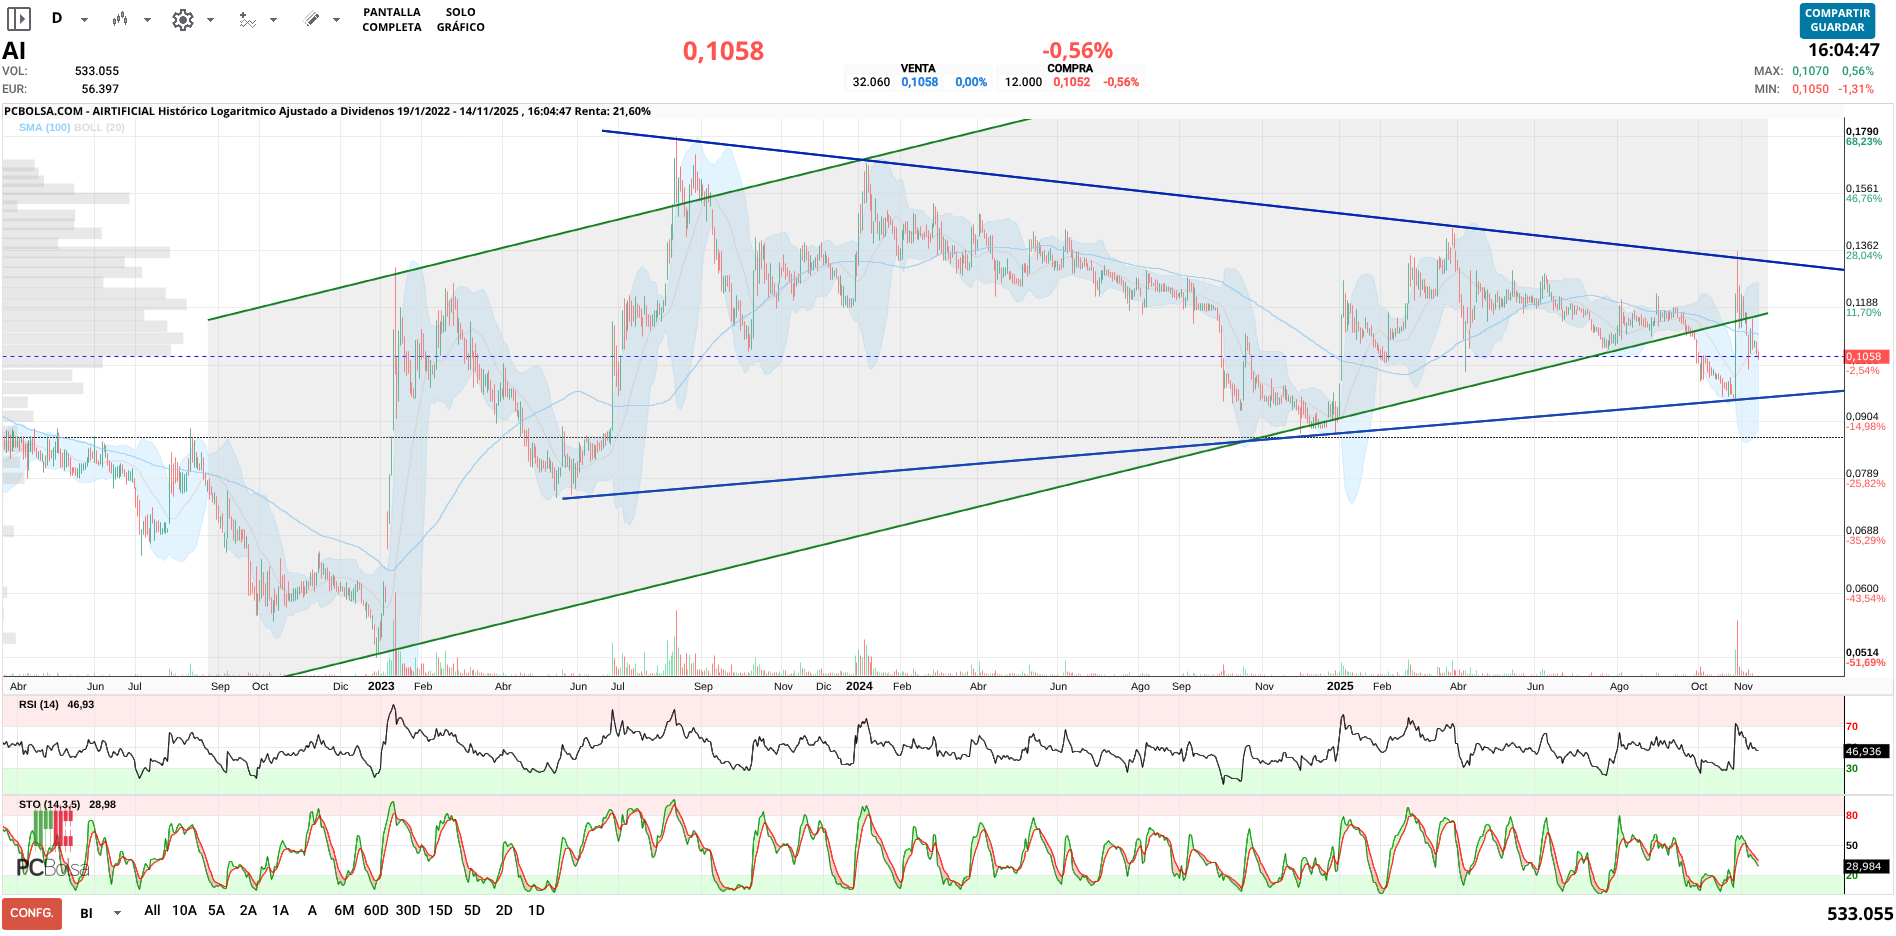Open the red CONFG. button
The height and width of the screenshot is (936, 1896).
32,913
